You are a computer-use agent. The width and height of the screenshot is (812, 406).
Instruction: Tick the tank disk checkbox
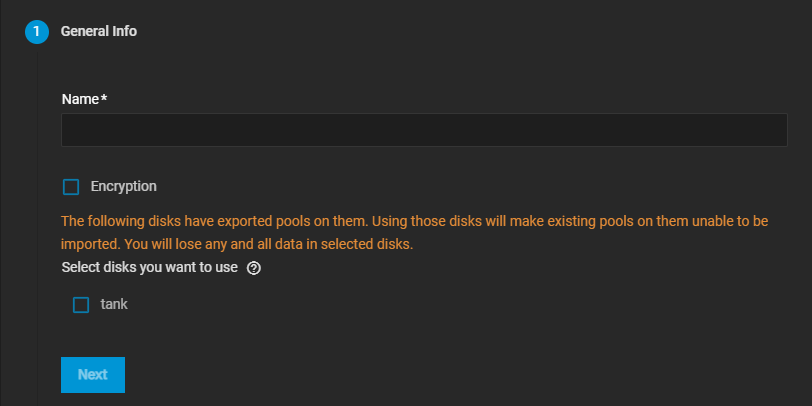[81, 305]
